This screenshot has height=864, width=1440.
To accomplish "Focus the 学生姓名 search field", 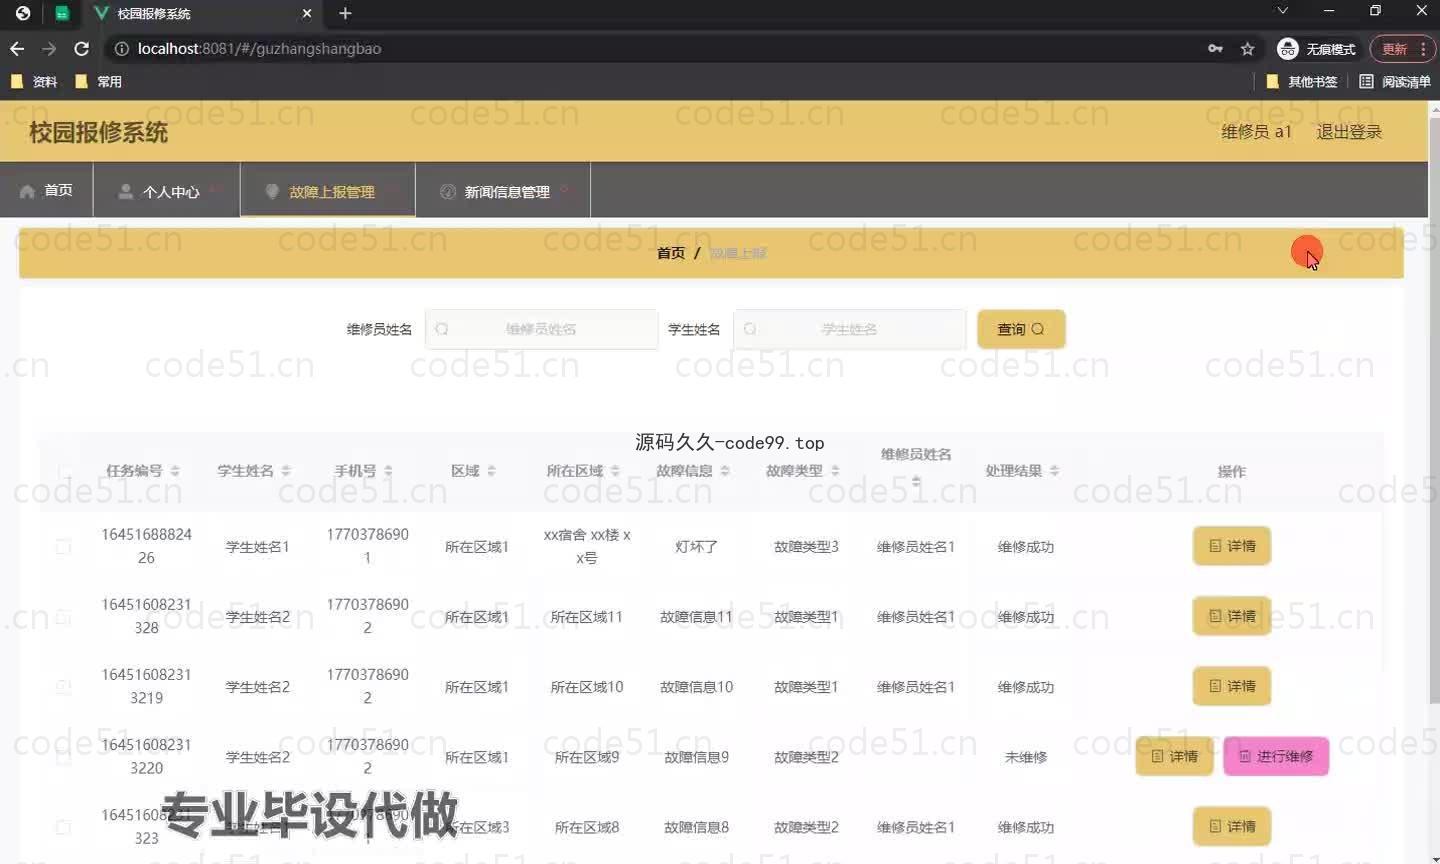I will coord(849,329).
